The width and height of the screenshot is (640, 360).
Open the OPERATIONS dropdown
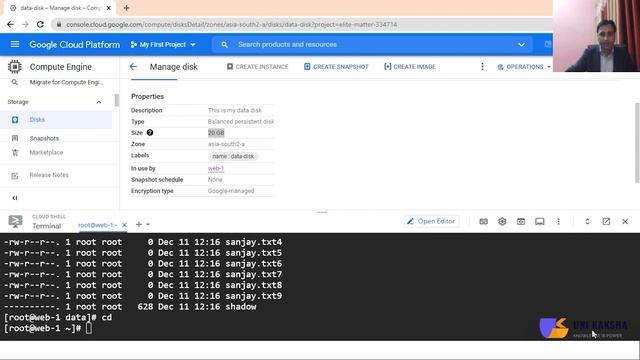[x=524, y=67]
